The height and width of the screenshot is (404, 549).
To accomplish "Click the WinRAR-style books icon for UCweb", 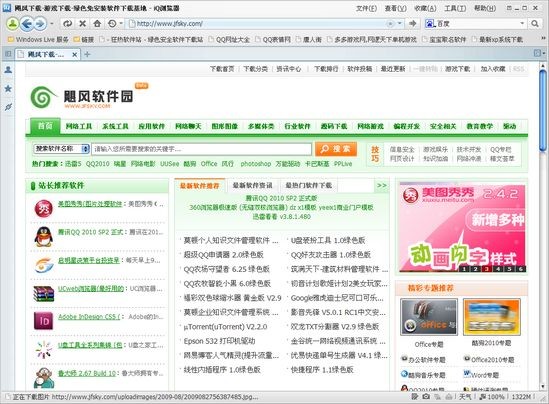I will (43, 293).
